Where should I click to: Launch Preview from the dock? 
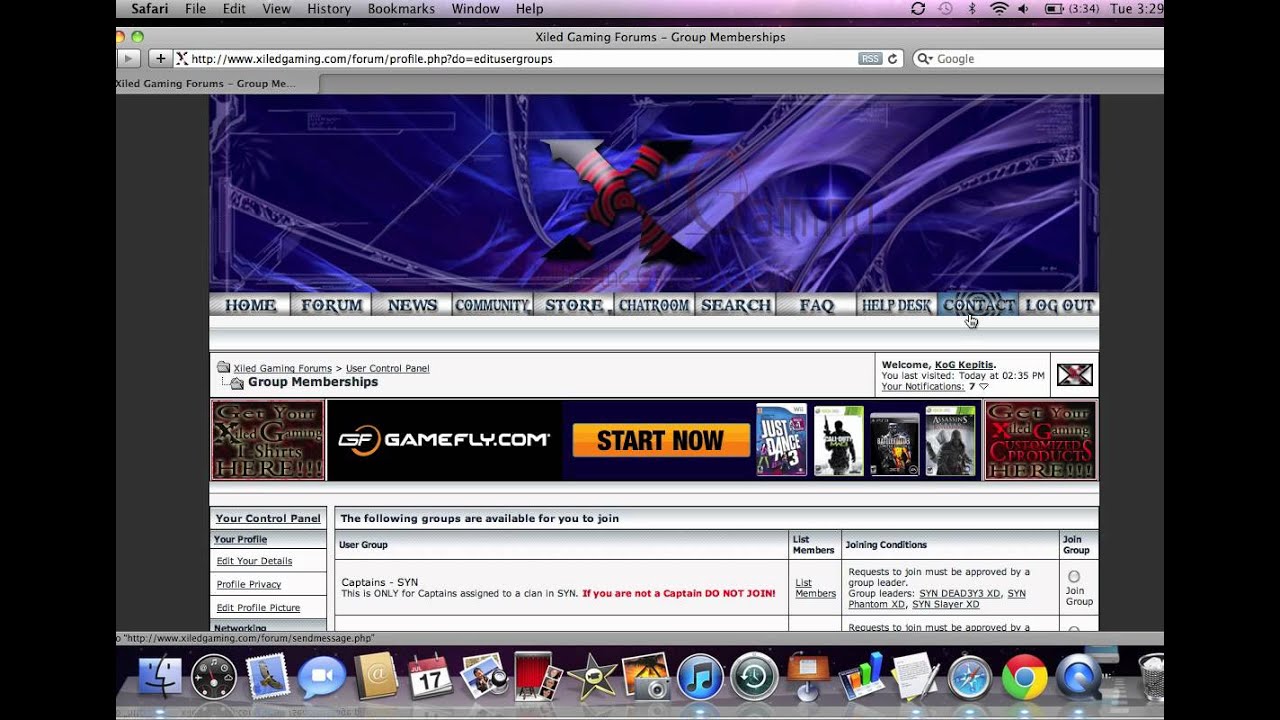[484, 677]
